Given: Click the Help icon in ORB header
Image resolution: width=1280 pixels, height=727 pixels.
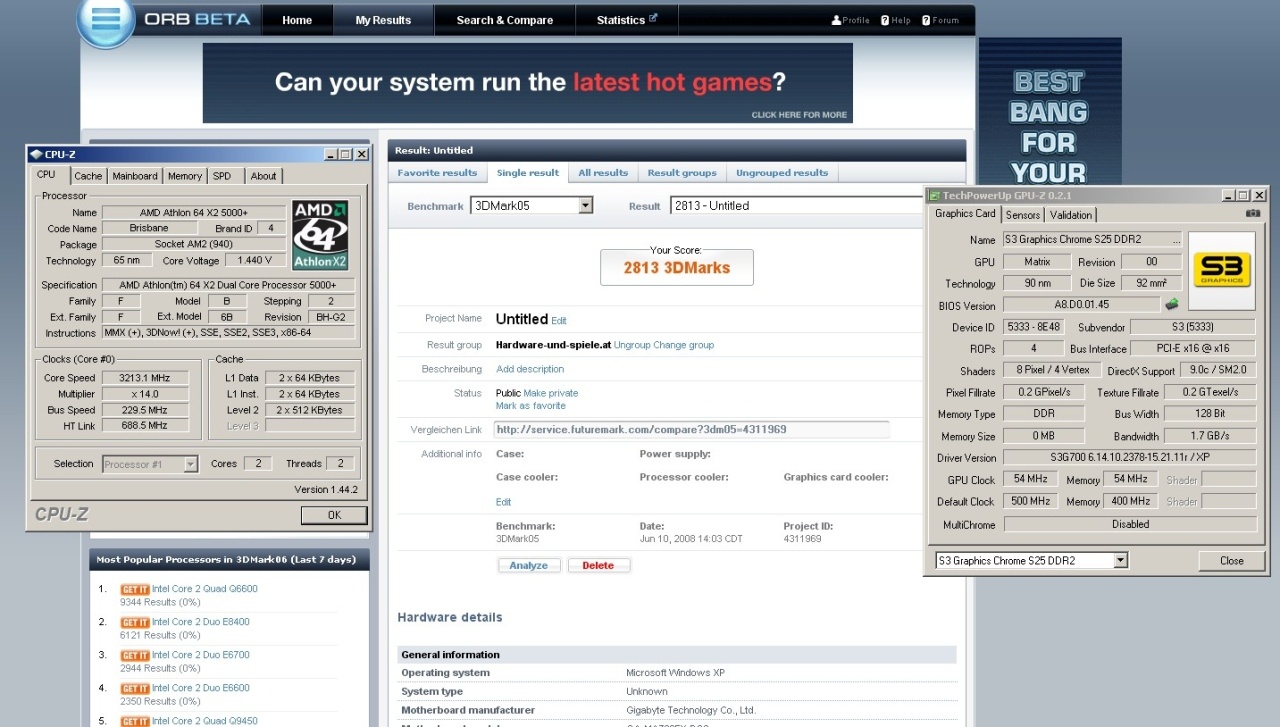Looking at the screenshot, I should pos(885,20).
